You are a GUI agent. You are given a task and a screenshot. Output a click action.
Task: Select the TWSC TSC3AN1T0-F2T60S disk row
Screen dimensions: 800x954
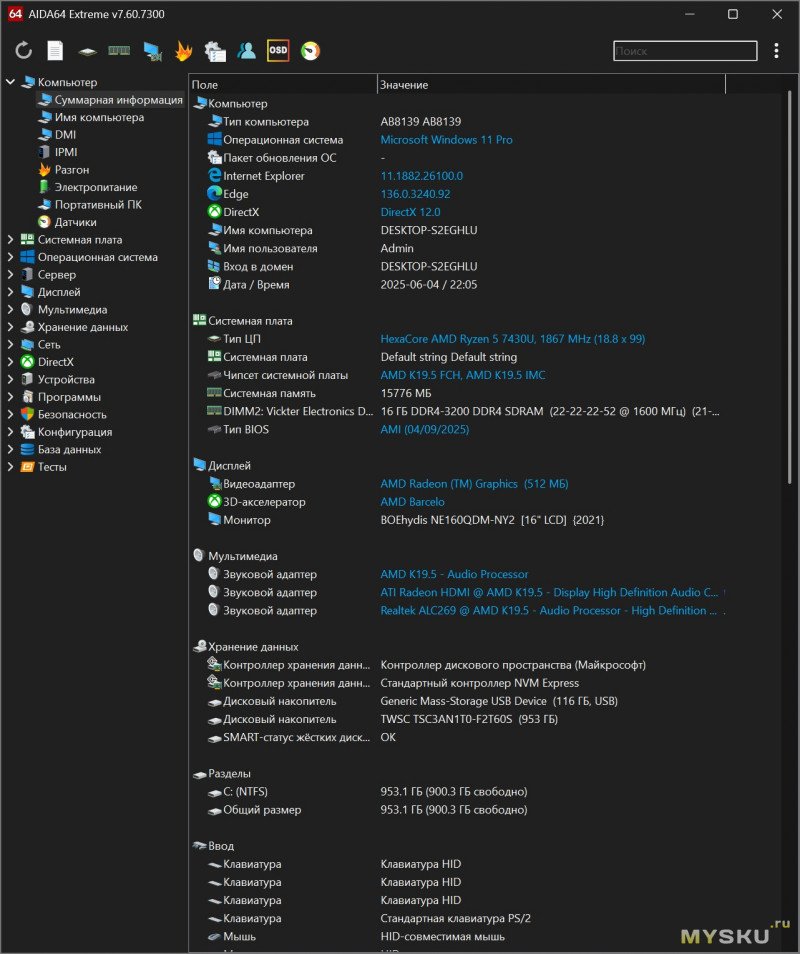tap(458, 719)
